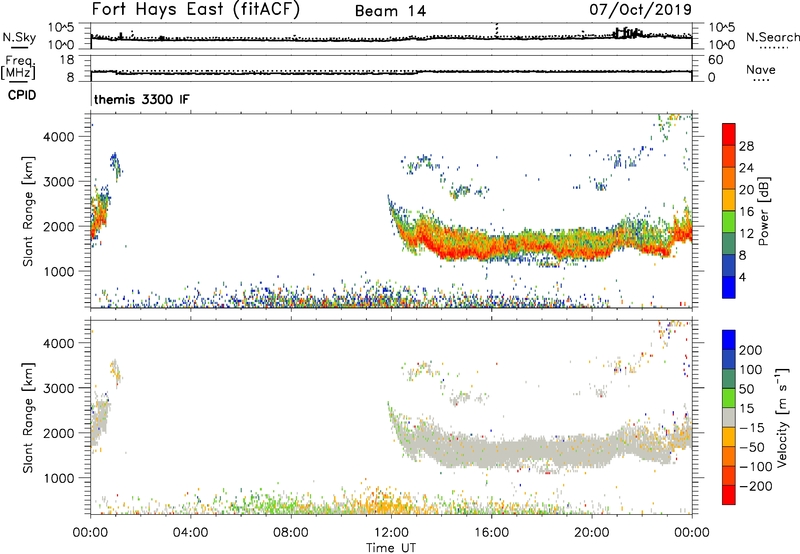Screen dimensions: 800x554
Task: Click the '4000' tick of power panel
Action: pos(58,137)
